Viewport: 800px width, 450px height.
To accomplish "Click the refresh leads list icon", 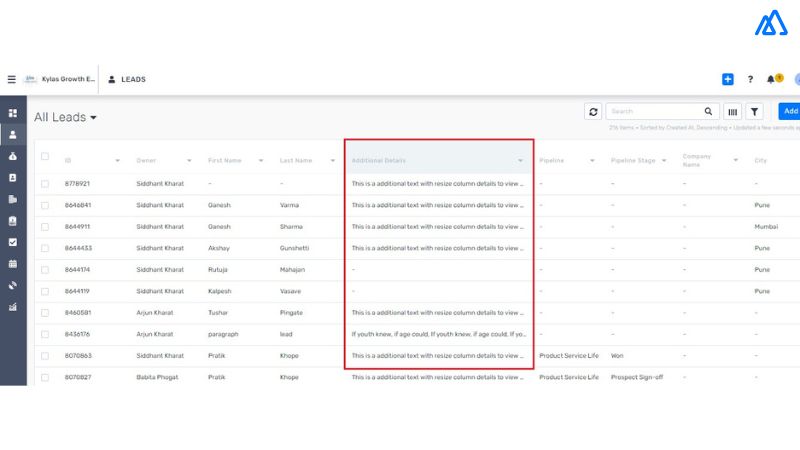I will pos(593,112).
